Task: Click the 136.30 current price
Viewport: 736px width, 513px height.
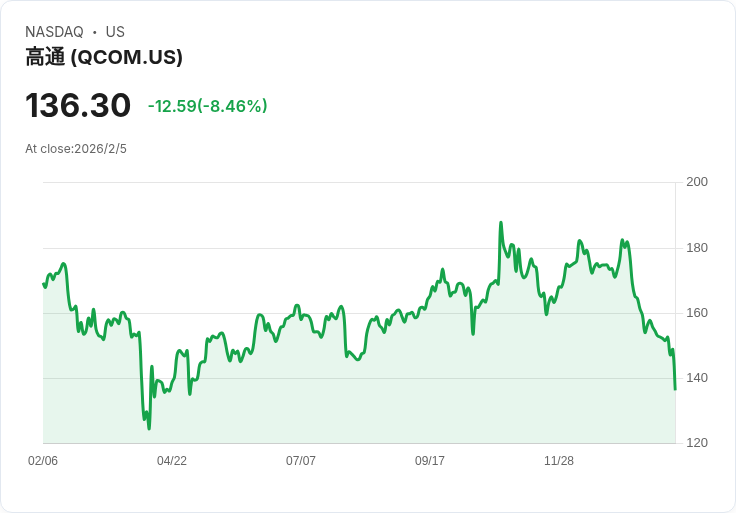Action: [78, 105]
